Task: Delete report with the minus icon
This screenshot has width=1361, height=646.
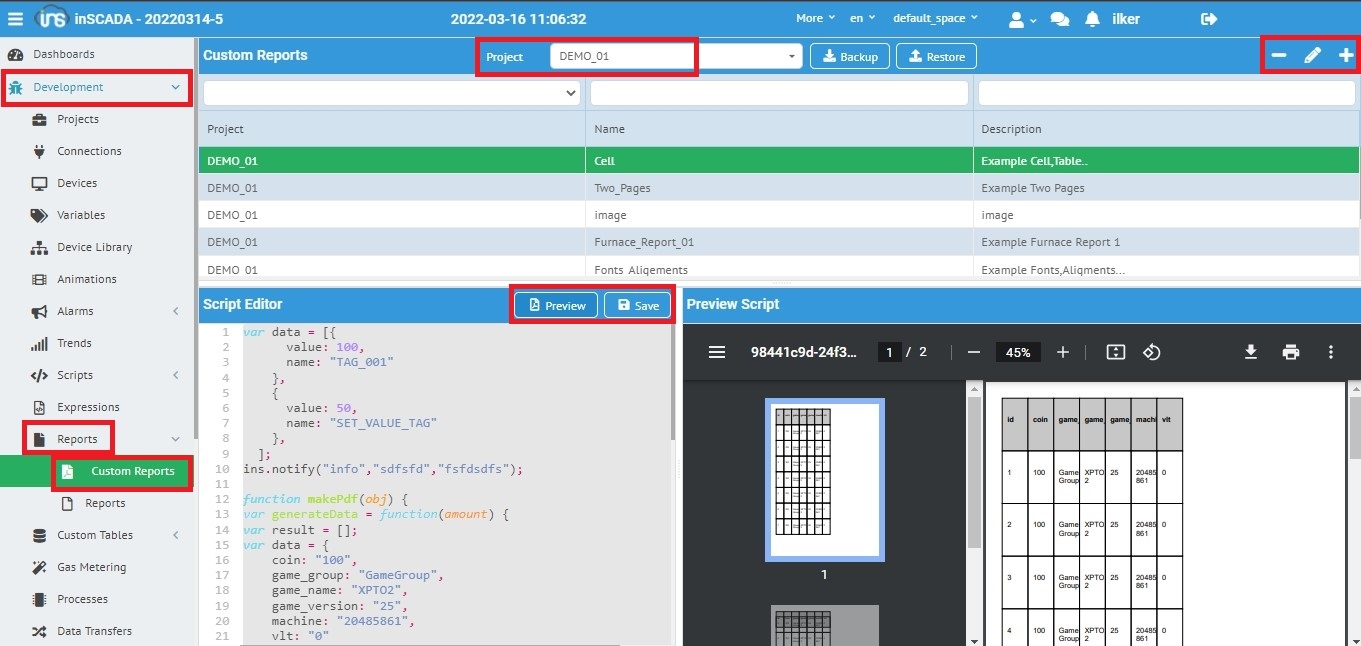Action: coord(1279,56)
